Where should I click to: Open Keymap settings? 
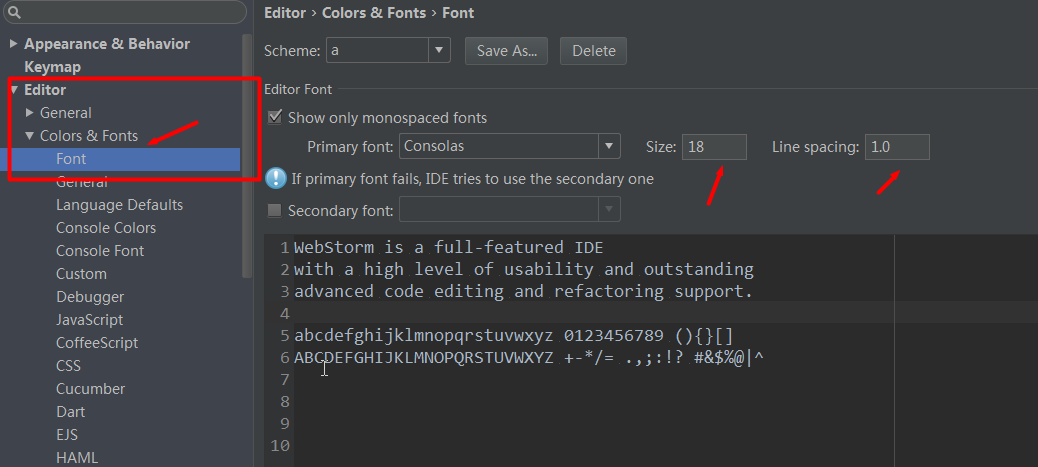coord(52,67)
